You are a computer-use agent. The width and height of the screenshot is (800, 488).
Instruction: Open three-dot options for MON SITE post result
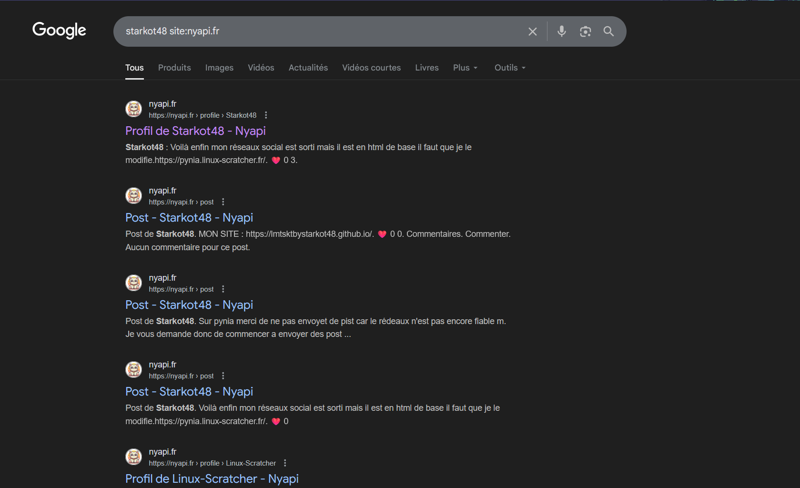click(223, 202)
